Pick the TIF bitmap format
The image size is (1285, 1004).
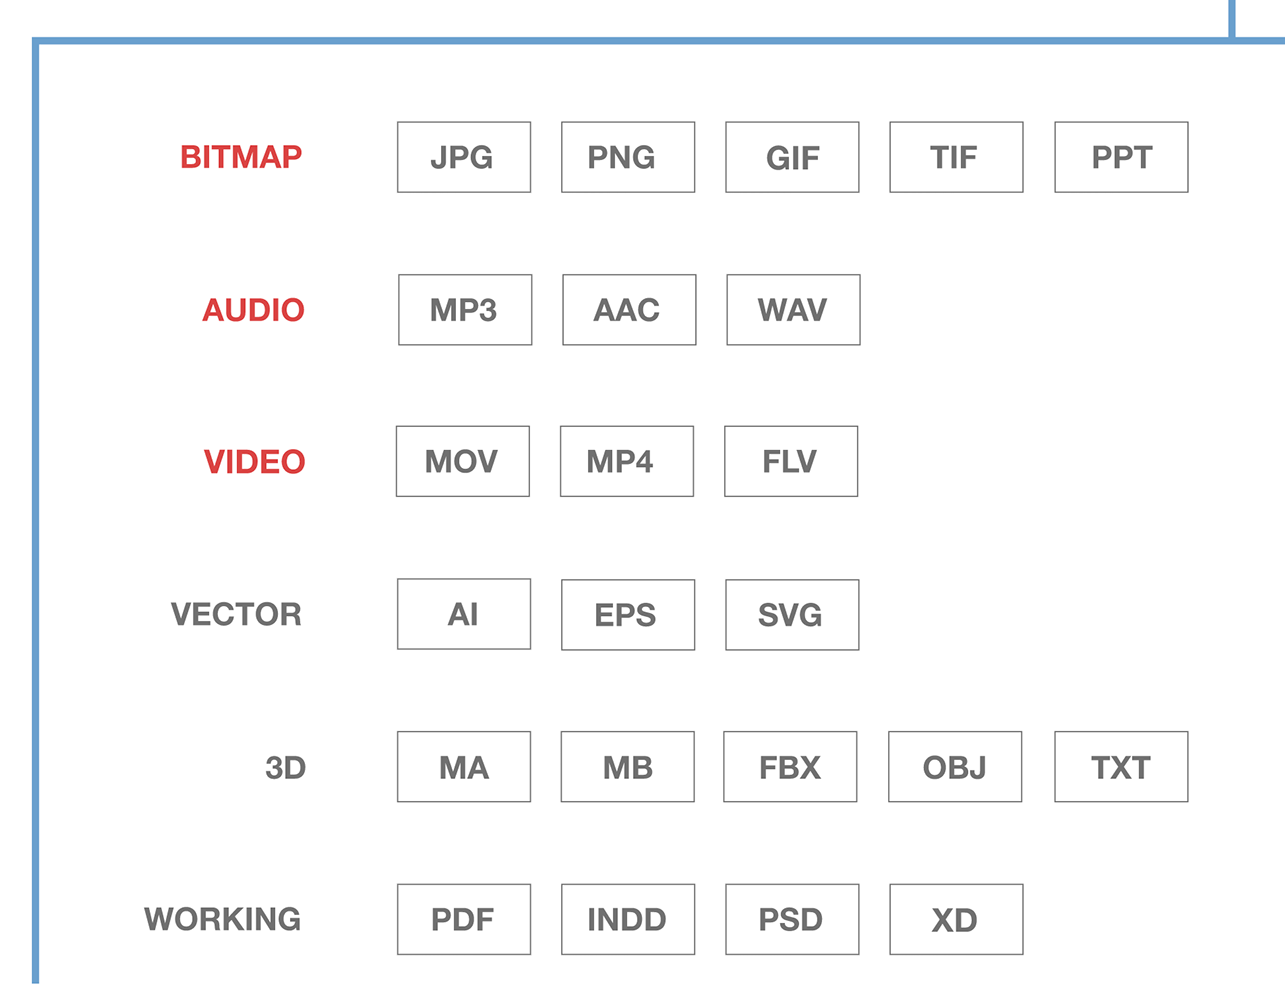(x=956, y=157)
